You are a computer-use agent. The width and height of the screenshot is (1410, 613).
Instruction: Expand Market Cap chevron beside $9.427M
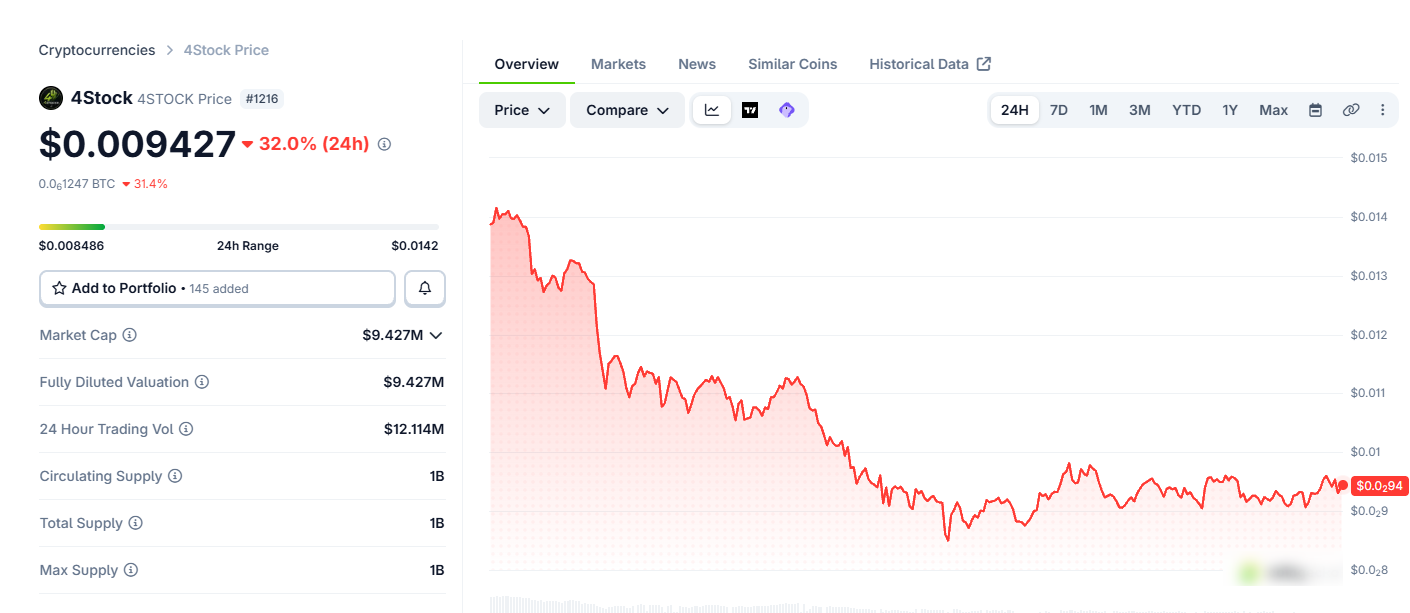435,335
